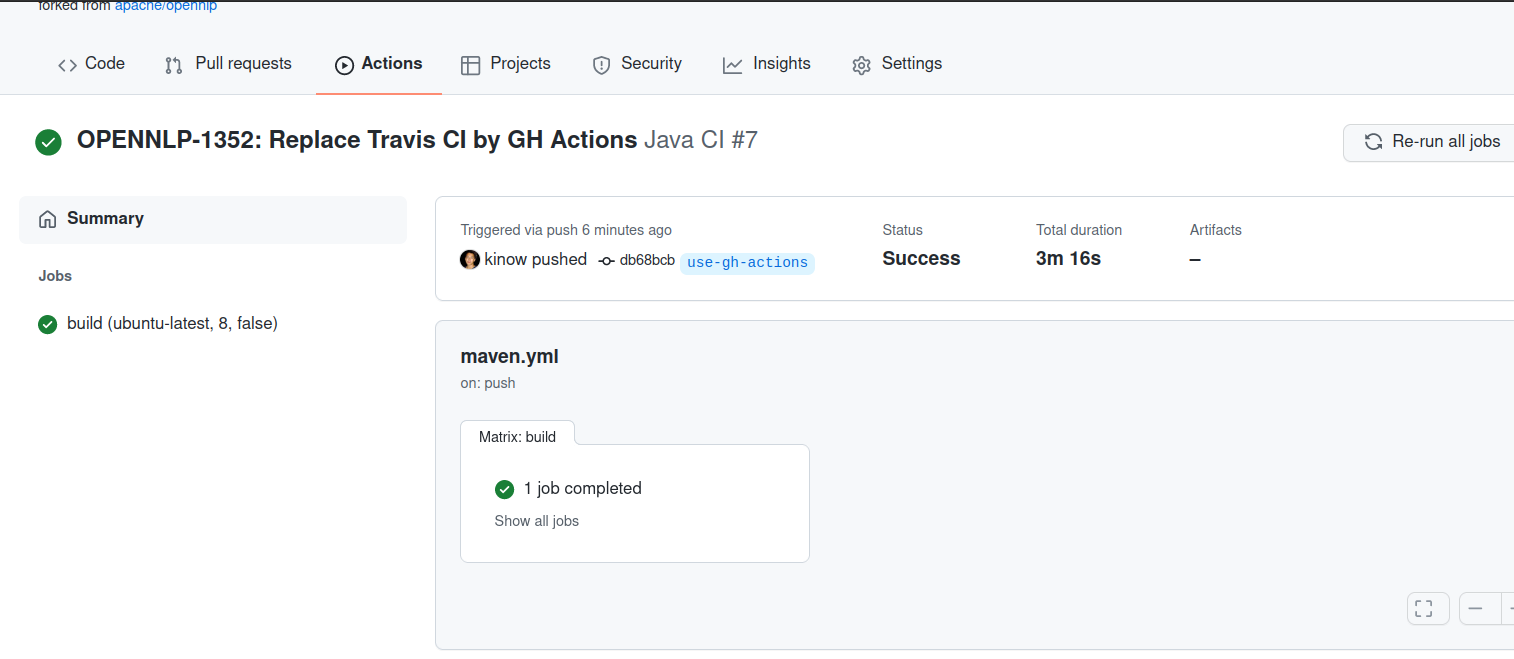This screenshot has height=659, width=1514.
Task: Click the Projects table icon
Action: point(470,65)
